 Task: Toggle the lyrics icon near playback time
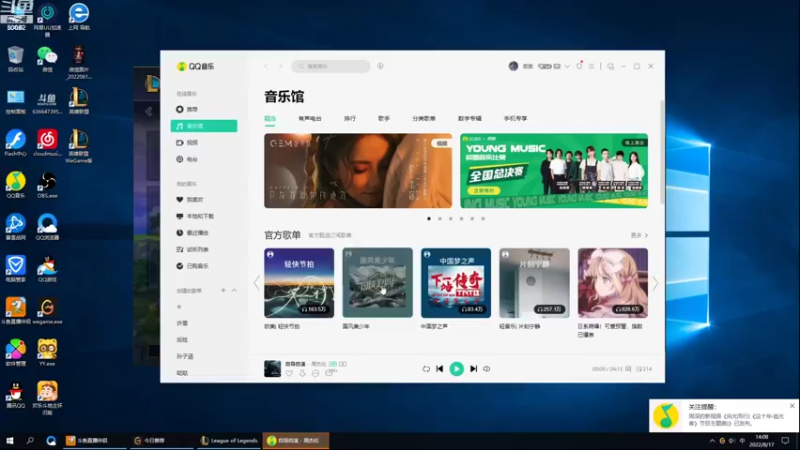(x=628, y=369)
